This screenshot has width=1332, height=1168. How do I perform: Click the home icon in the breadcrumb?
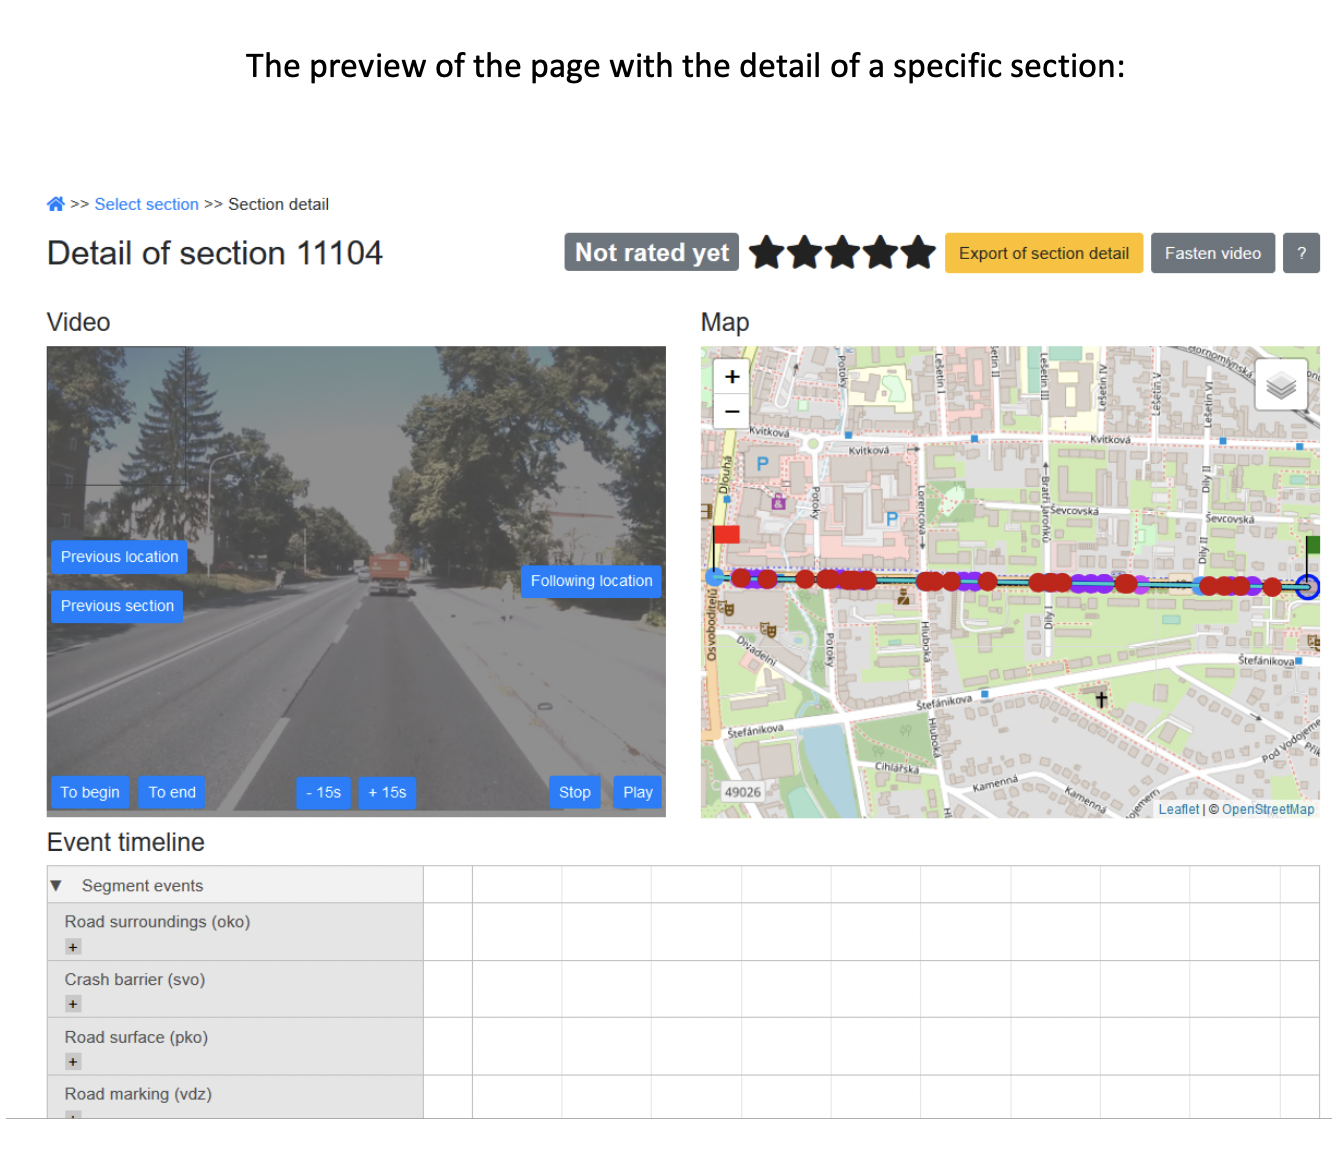point(56,203)
